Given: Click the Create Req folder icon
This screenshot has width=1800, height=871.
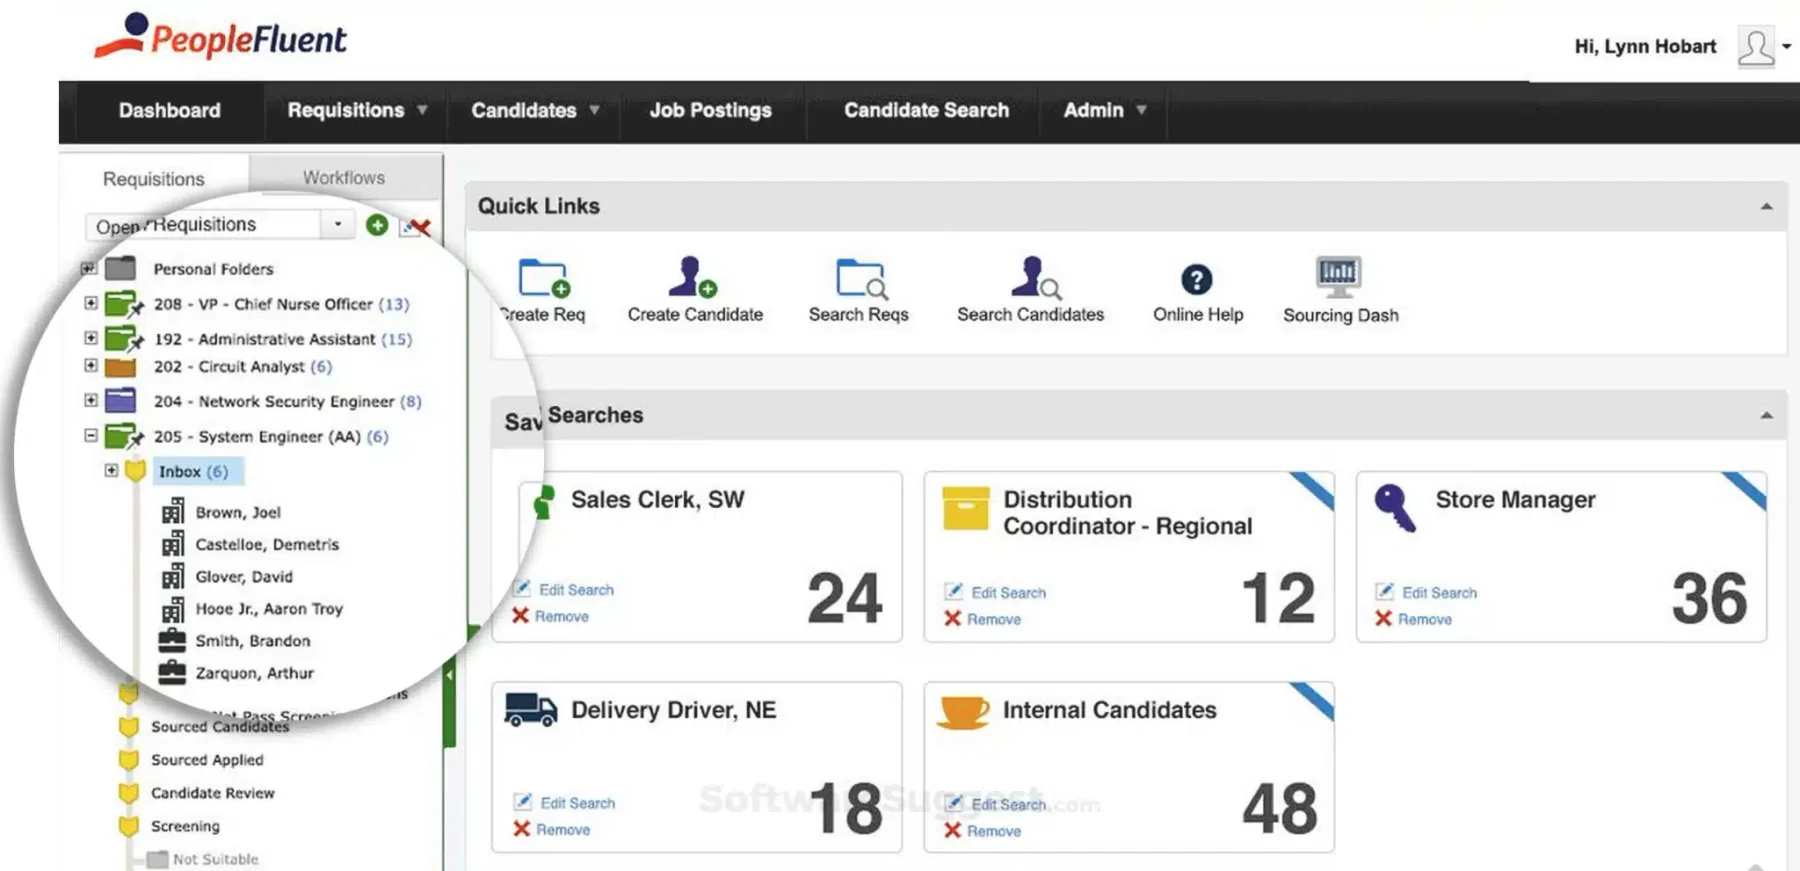Looking at the screenshot, I should [x=544, y=278].
